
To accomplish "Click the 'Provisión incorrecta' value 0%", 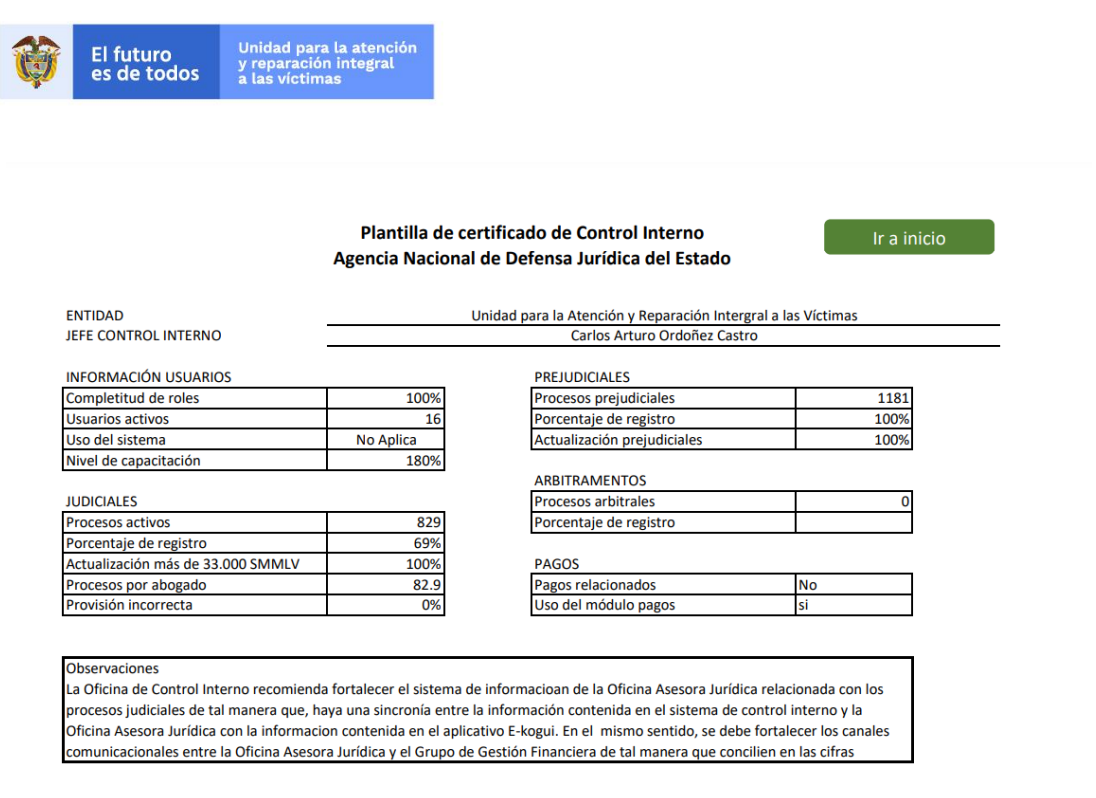I will [386, 605].
